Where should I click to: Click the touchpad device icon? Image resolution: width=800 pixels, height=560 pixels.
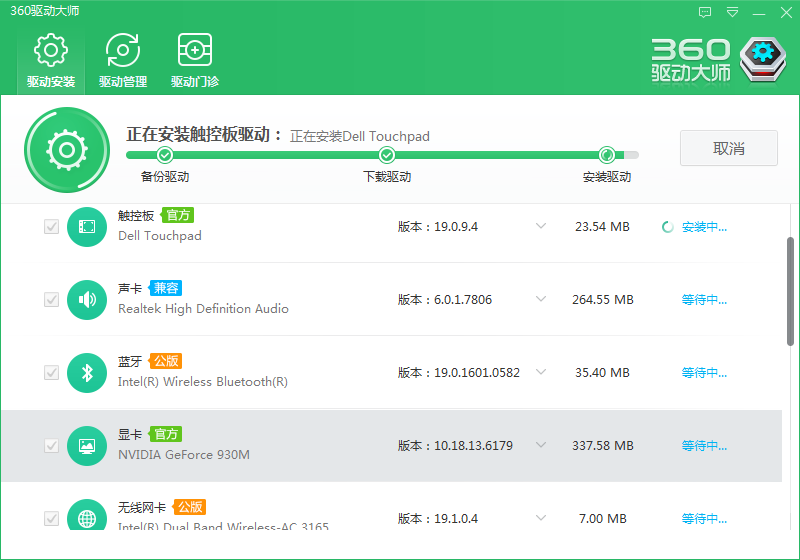pyautogui.click(x=87, y=226)
